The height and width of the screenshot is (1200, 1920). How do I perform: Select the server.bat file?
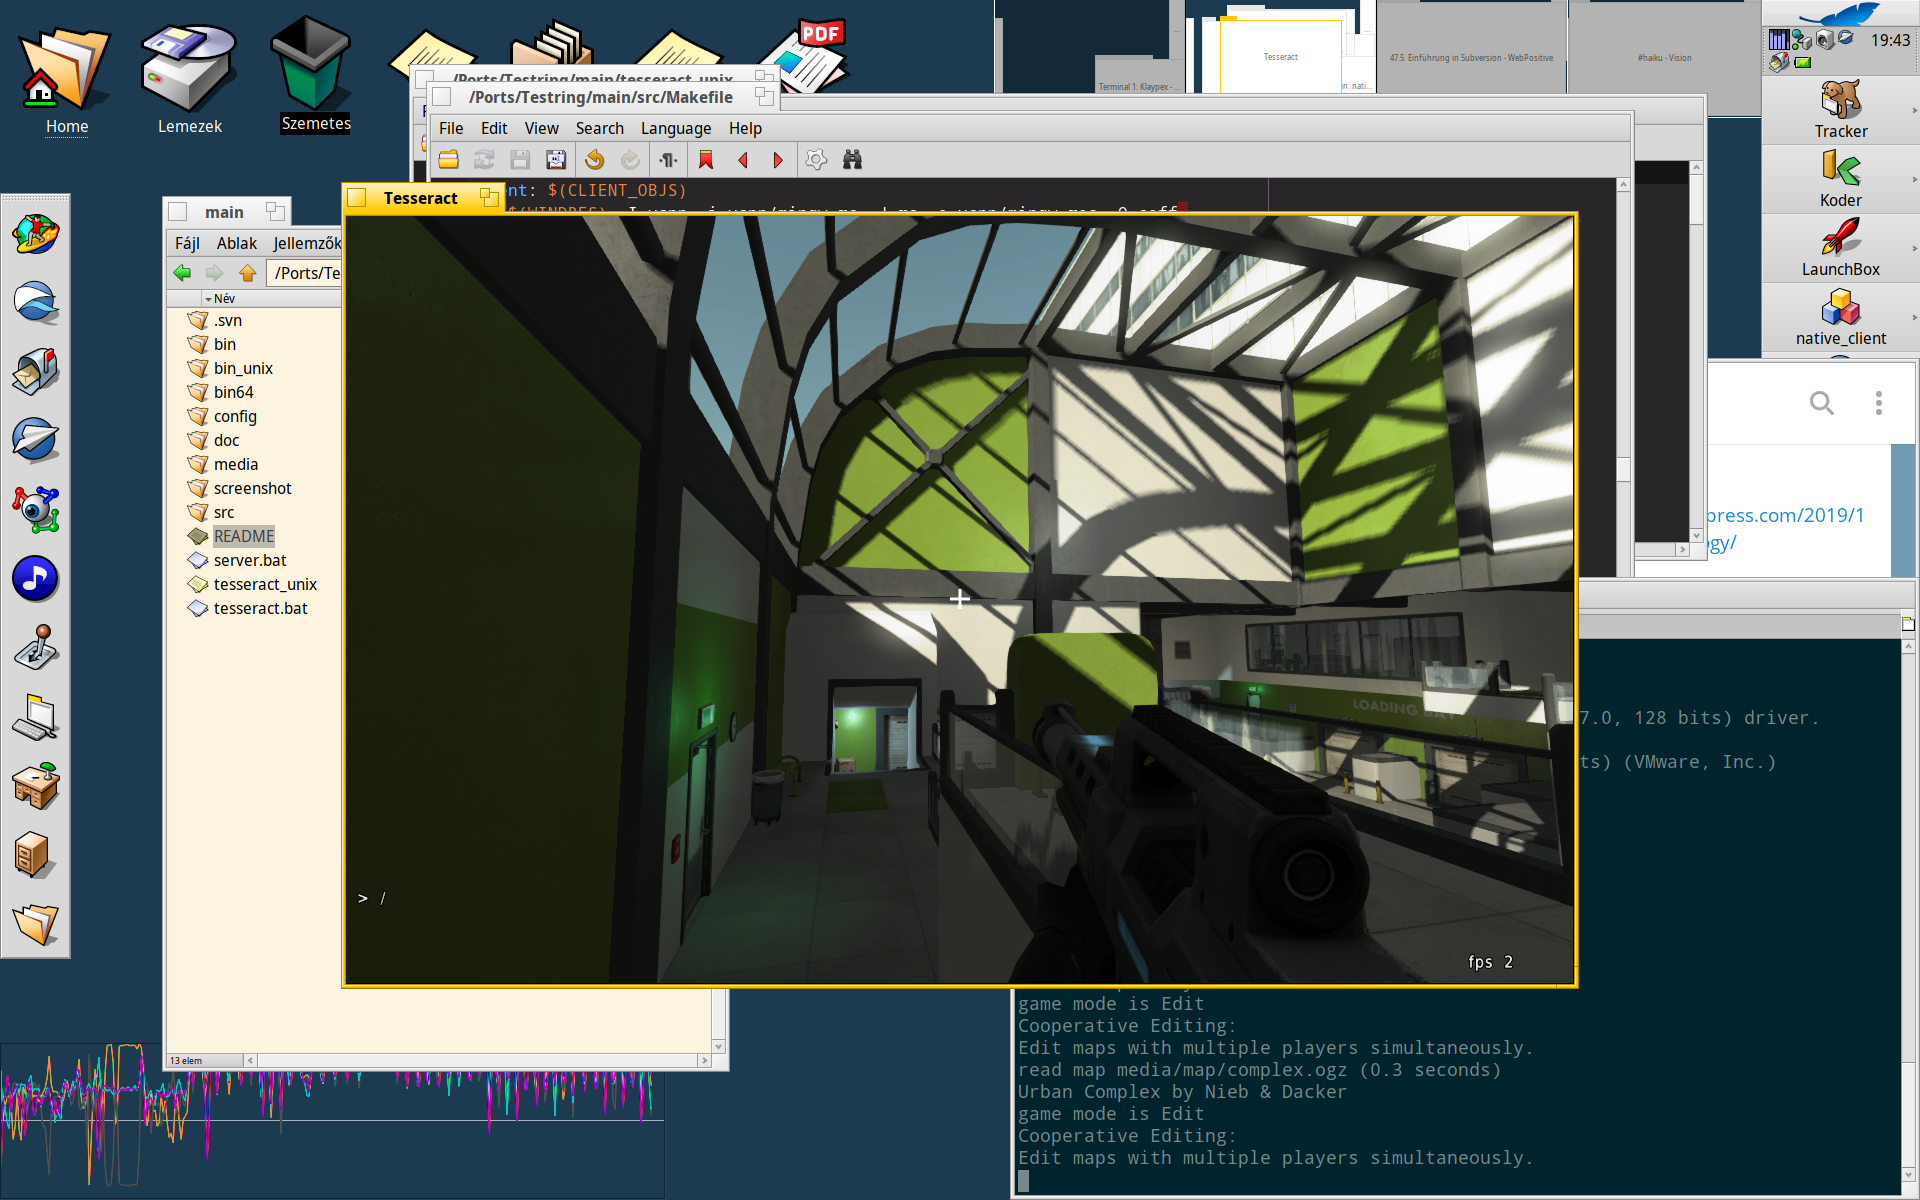[x=250, y=560]
